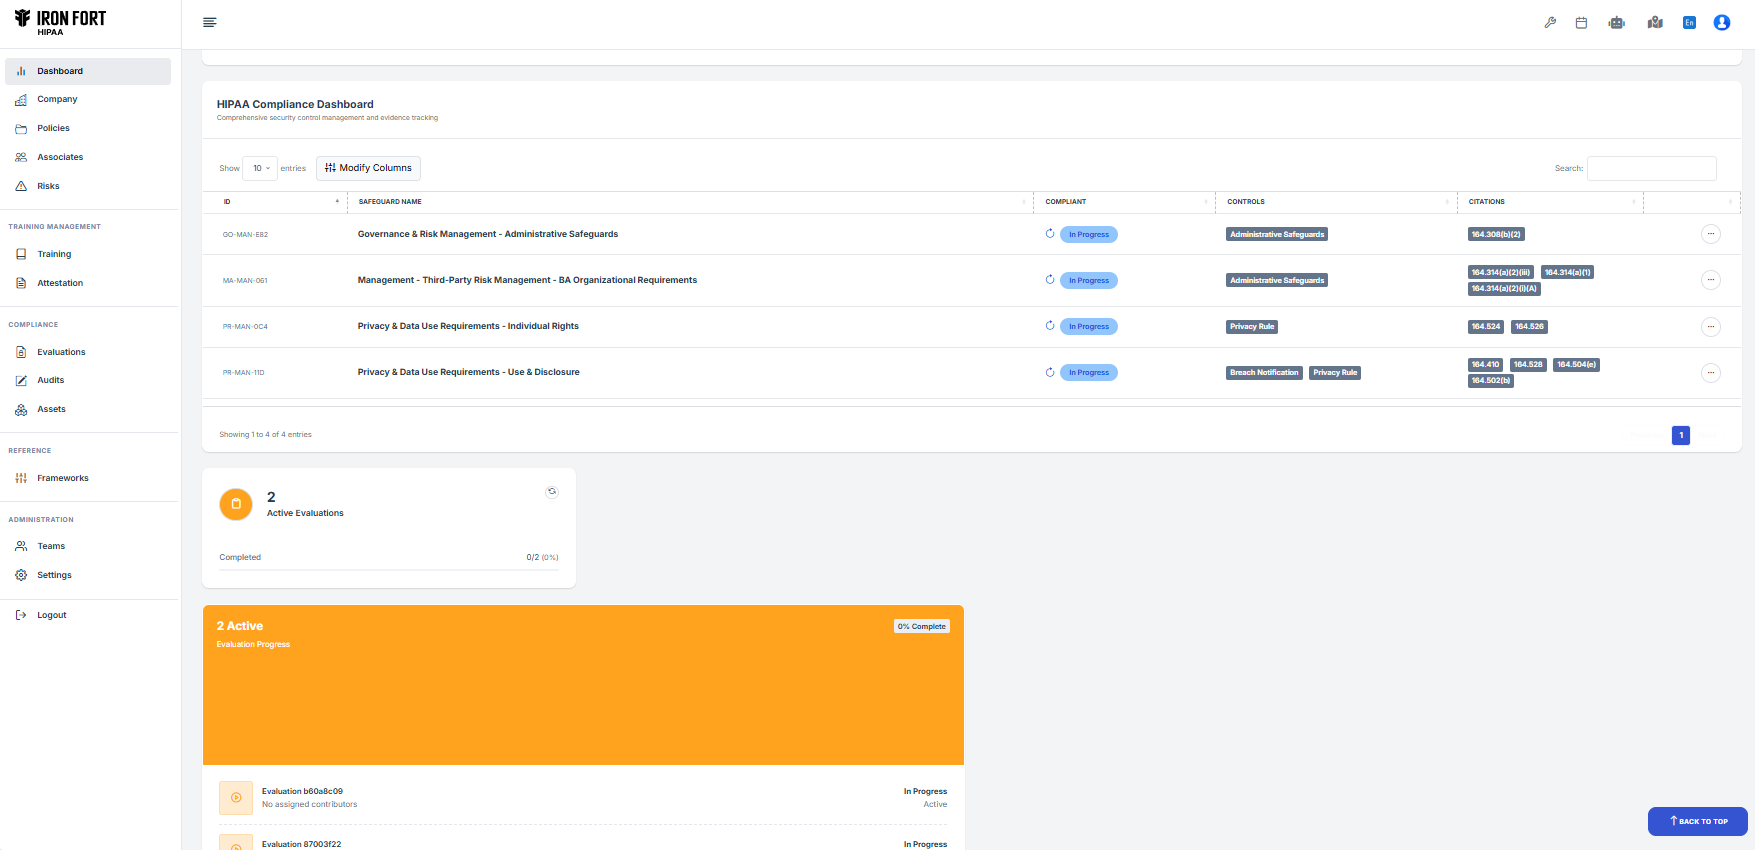The image size is (1755, 850).
Task: Click the Modify Columns button
Action: 368,168
